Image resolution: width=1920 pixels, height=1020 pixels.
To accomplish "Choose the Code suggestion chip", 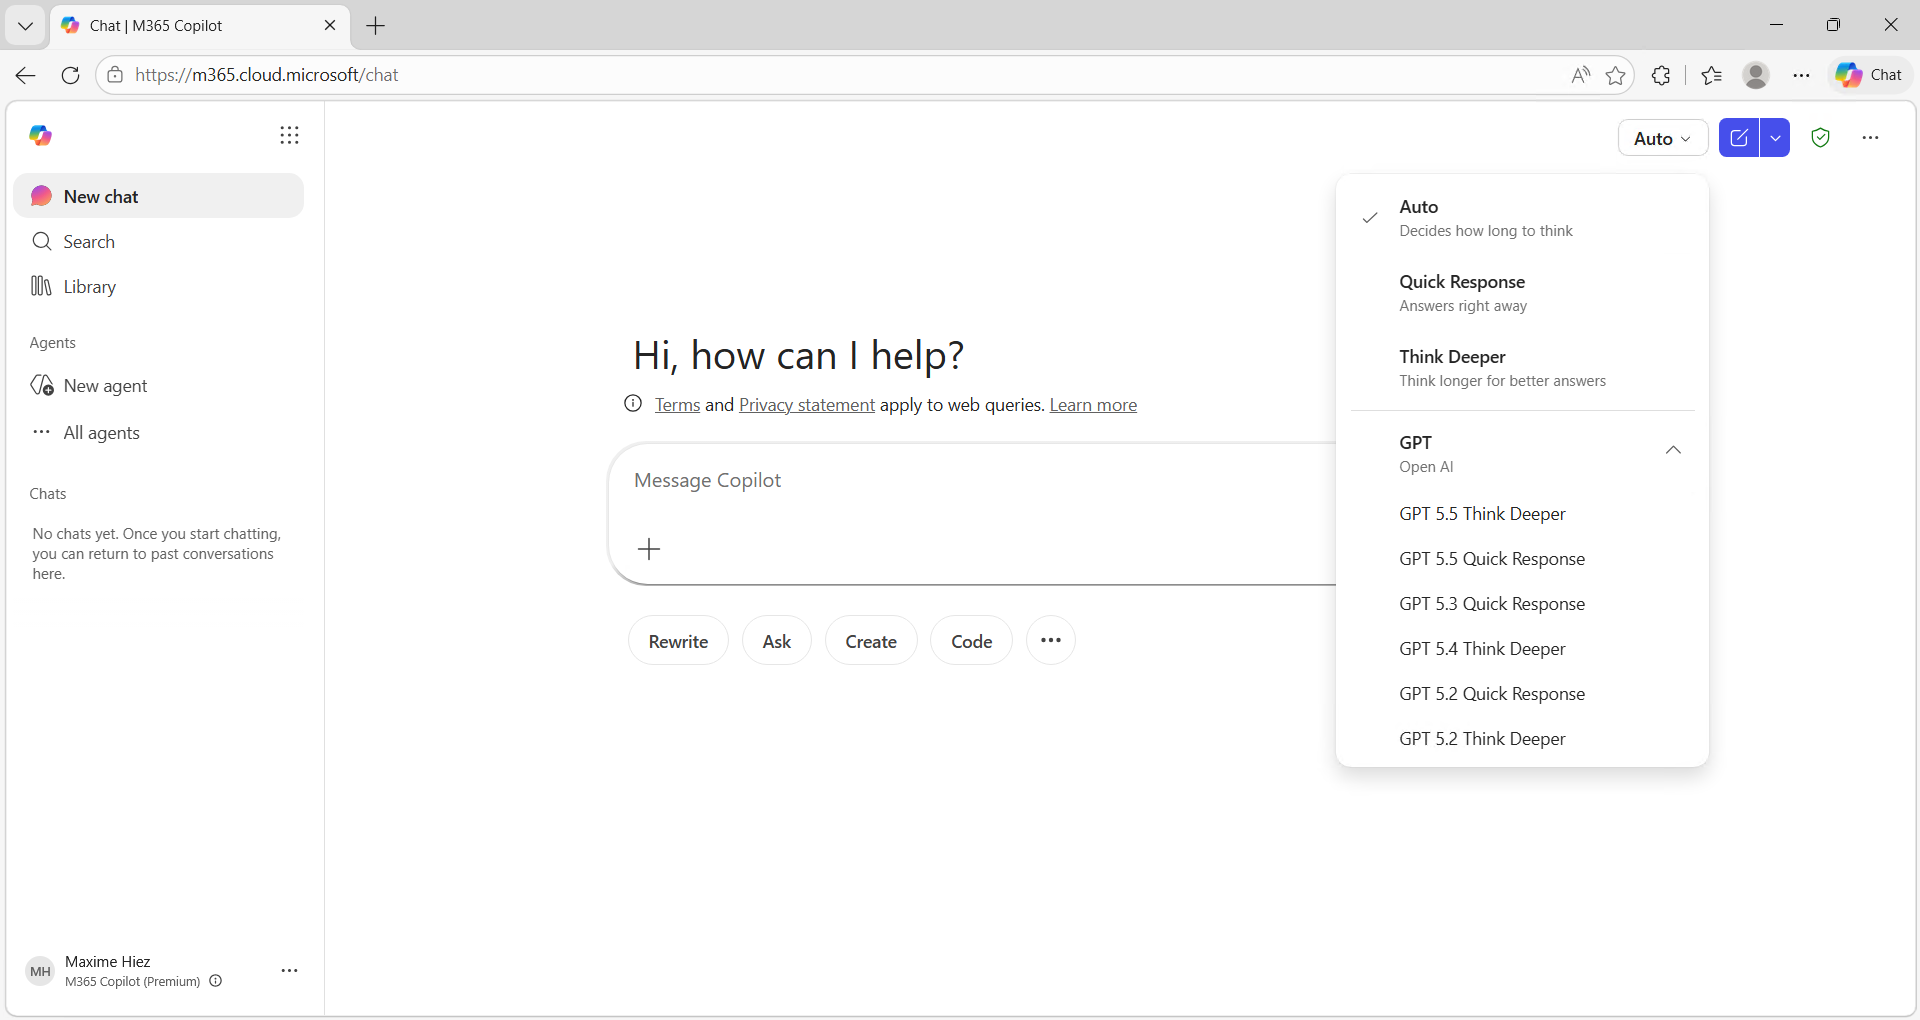I will point(971,641).
